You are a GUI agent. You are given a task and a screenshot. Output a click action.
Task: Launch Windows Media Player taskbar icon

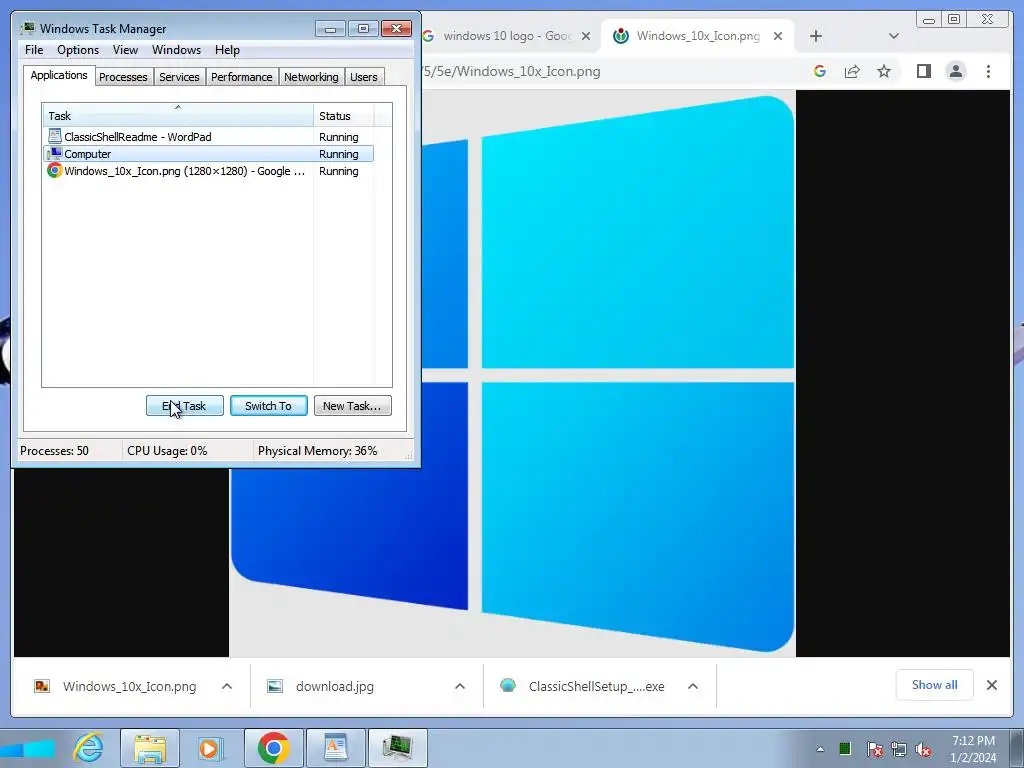pyautogui.click(x=210, y=748)
